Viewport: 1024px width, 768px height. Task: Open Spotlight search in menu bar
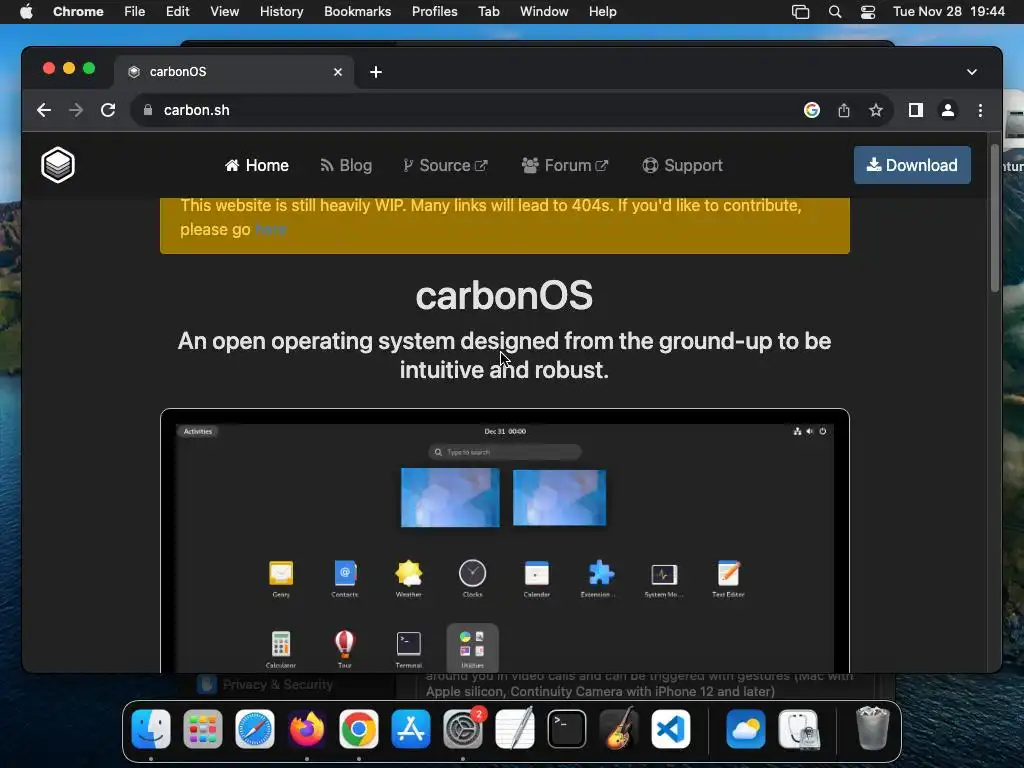[835, 12]
